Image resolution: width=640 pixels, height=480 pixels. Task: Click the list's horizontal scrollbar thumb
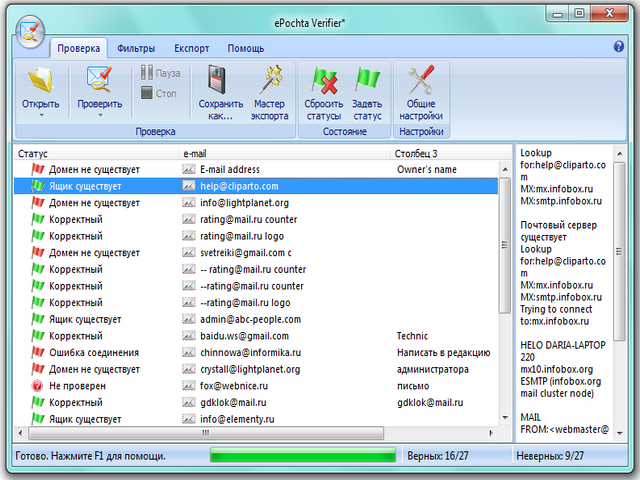[x=206, y=433]
